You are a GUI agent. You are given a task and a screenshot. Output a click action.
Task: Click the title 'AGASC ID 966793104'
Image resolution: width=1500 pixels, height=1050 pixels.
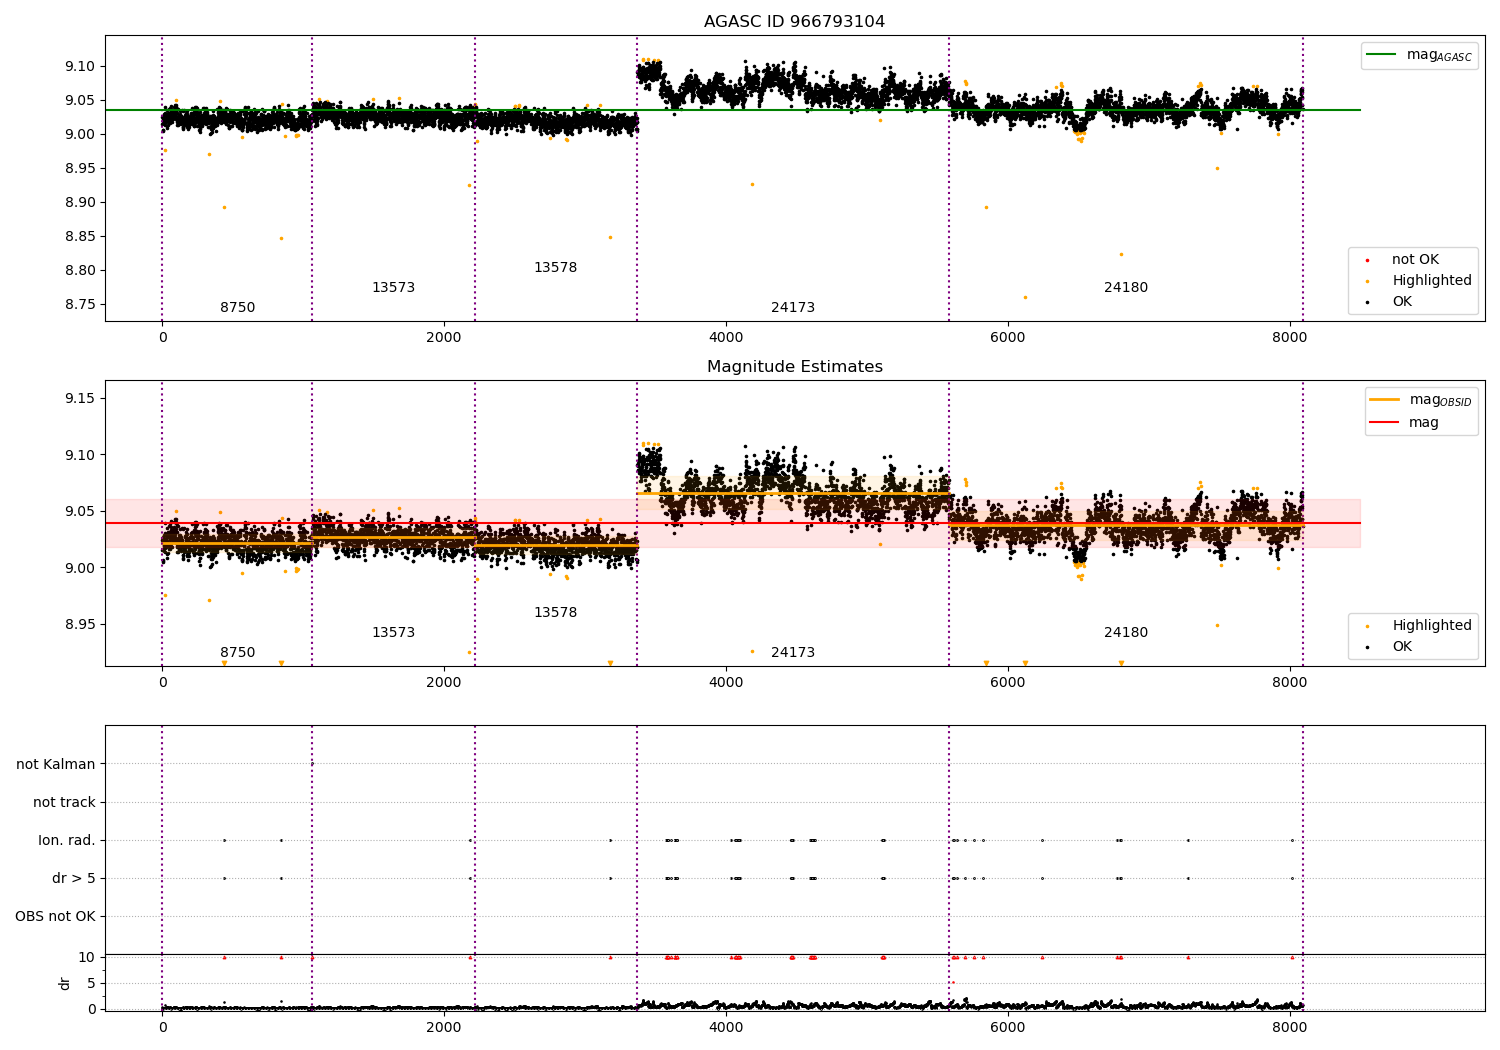(x=794, y=22)
